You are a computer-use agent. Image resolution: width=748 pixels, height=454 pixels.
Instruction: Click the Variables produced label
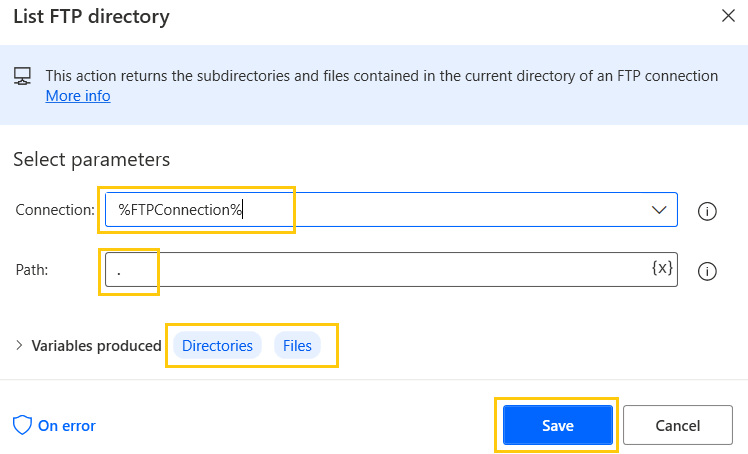96,345
